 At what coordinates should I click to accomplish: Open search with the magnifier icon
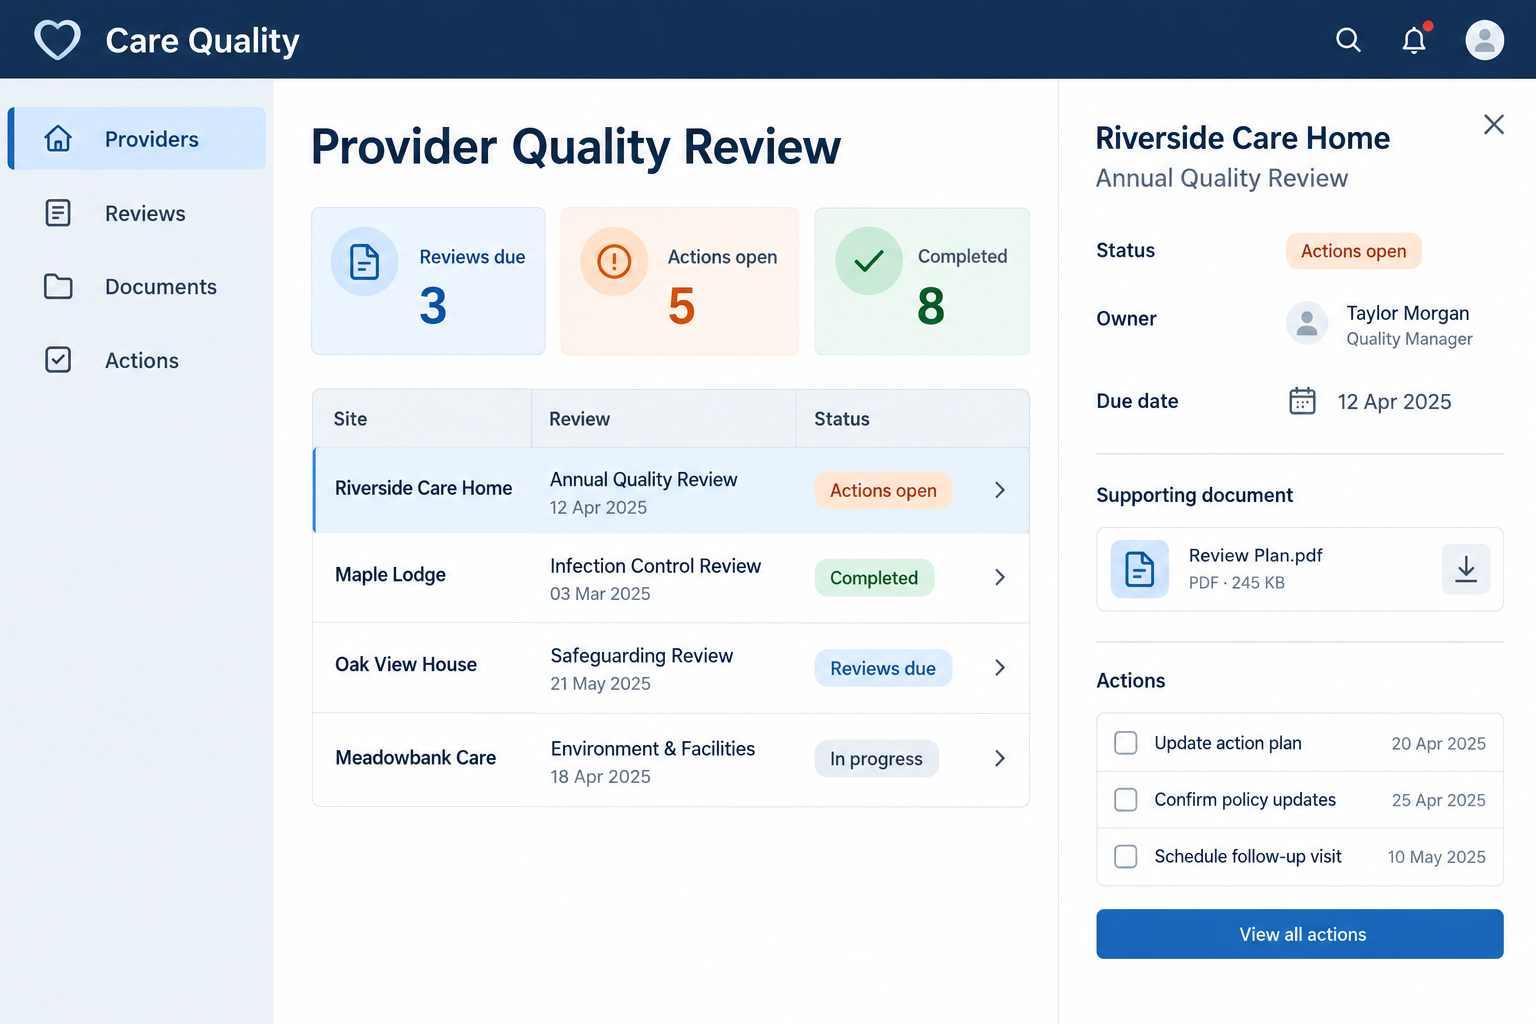pyautogui.click(x=1348, y=40)
